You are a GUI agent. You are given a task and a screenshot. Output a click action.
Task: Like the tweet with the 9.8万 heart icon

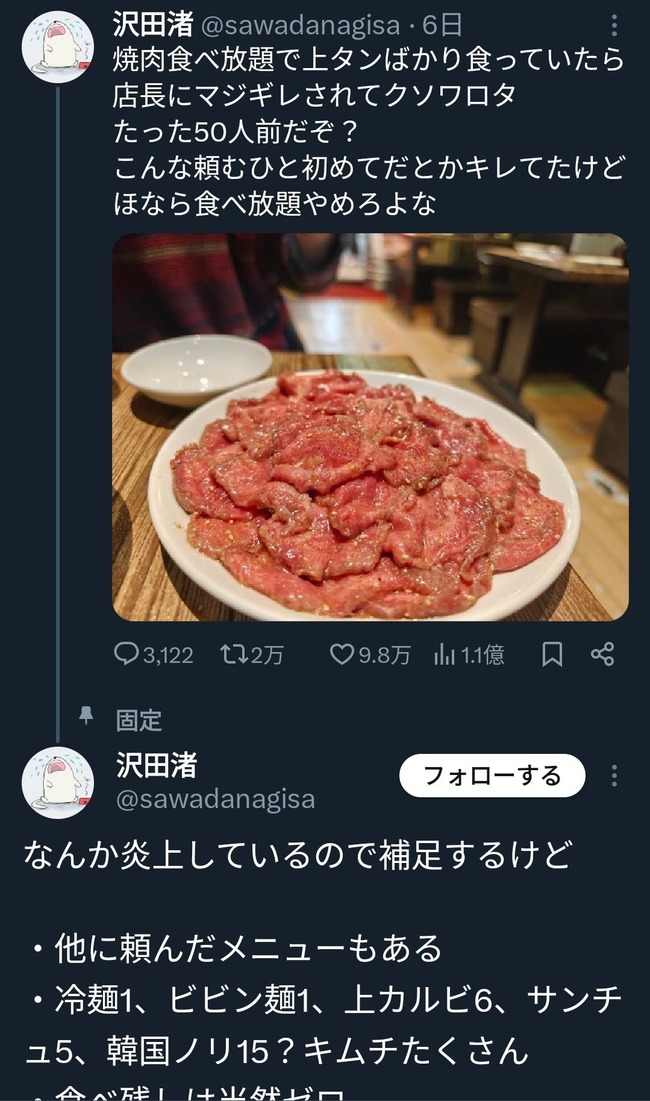[342, 654]
